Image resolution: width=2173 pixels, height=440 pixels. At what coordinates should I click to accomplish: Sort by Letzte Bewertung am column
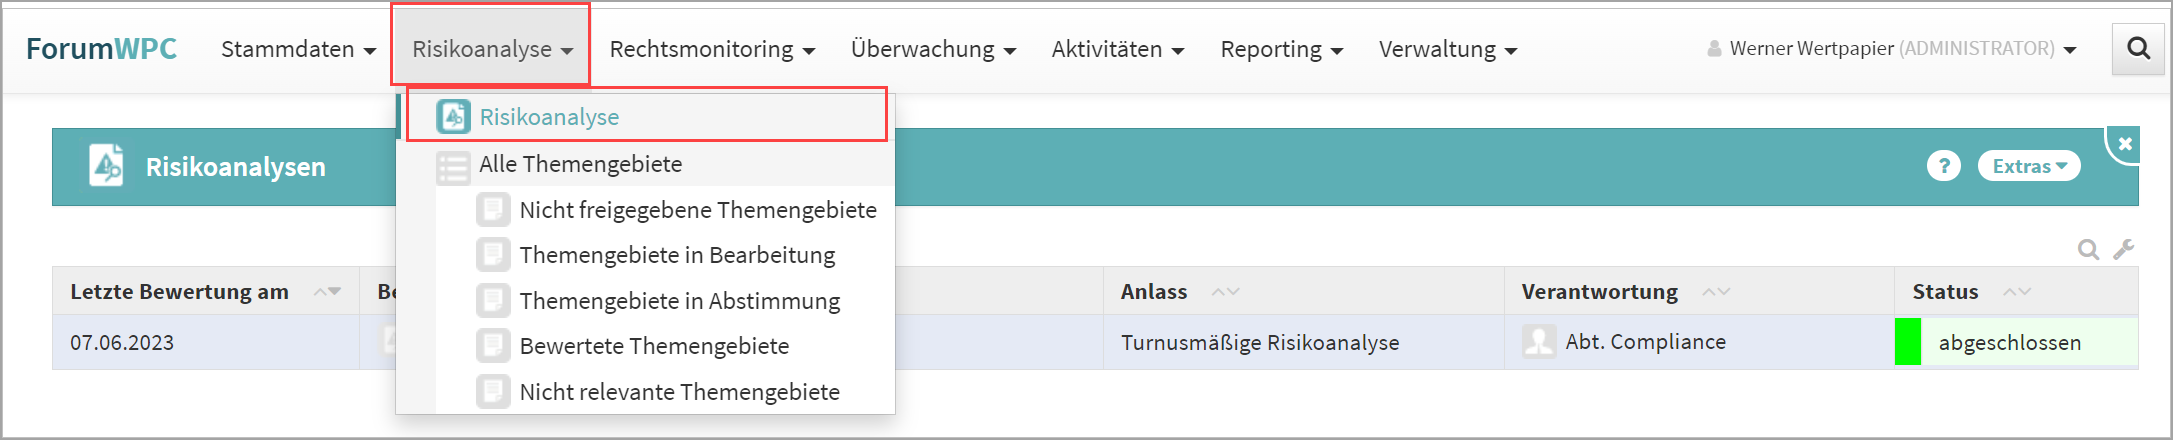[327, 292]
